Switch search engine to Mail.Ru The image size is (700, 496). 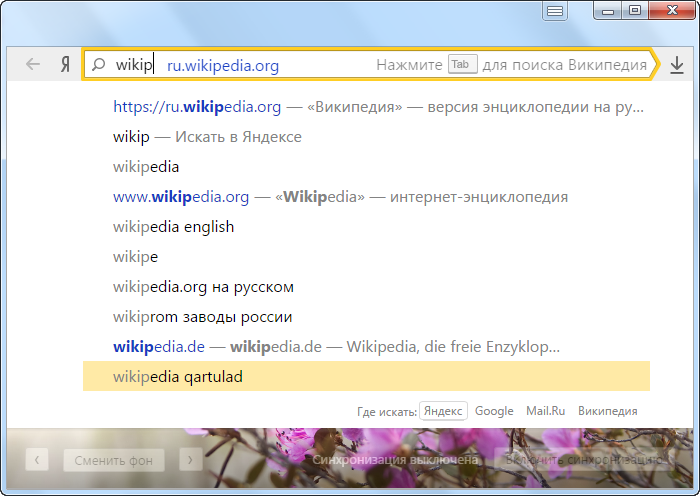546,411
